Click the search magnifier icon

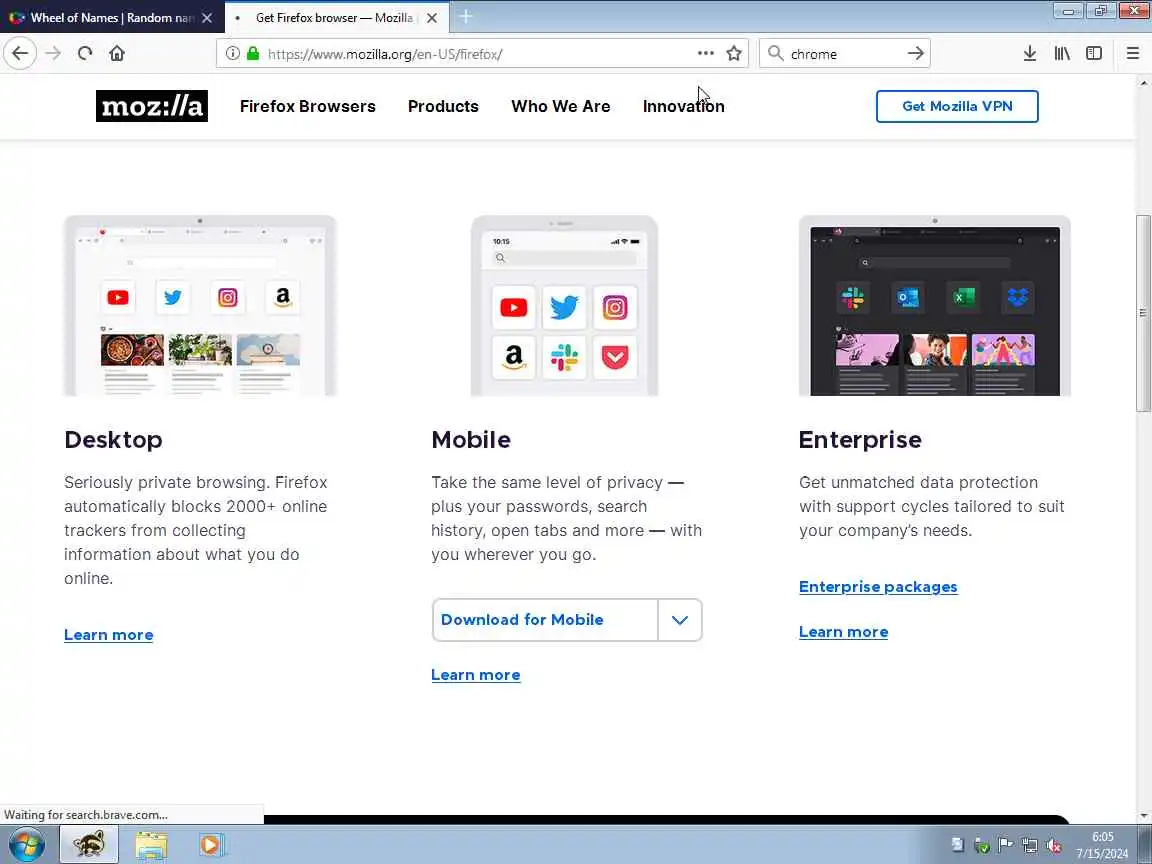[x=775, y=54]
